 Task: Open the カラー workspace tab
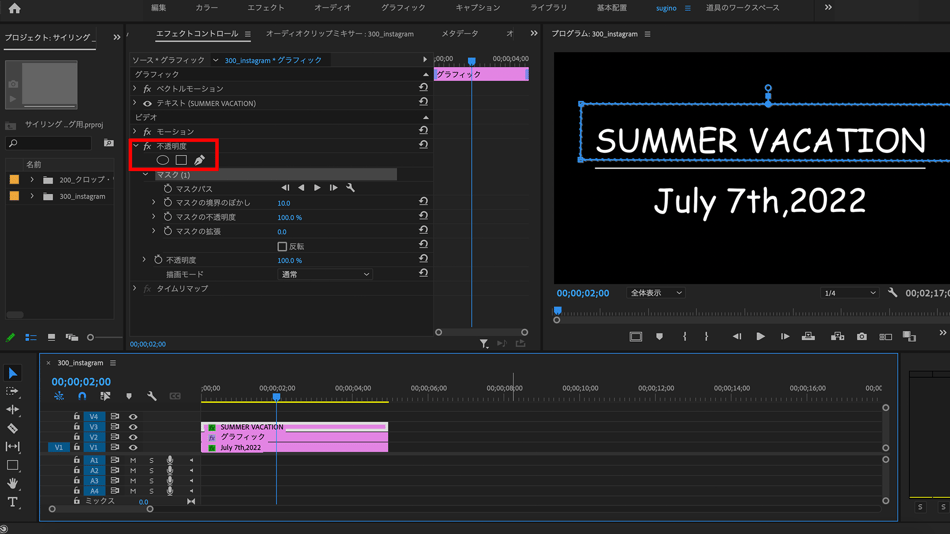click(x=207, y=8)
